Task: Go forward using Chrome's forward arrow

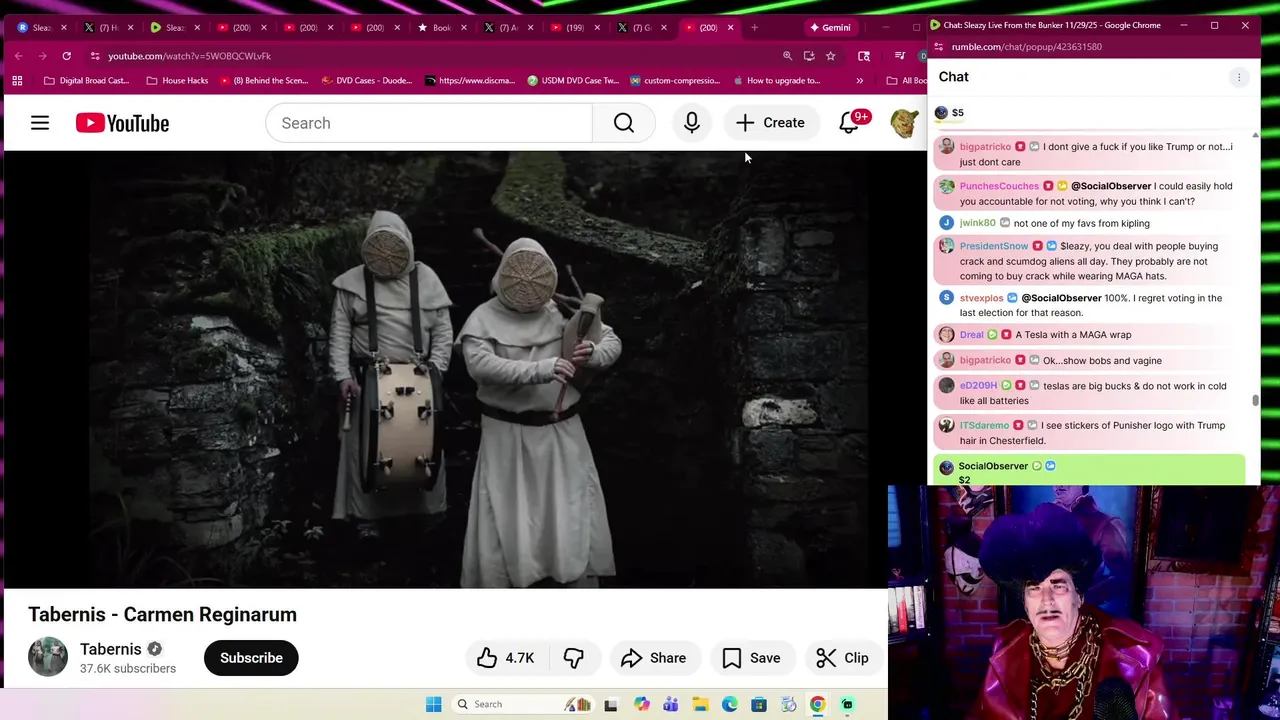Action: [42, 56]
